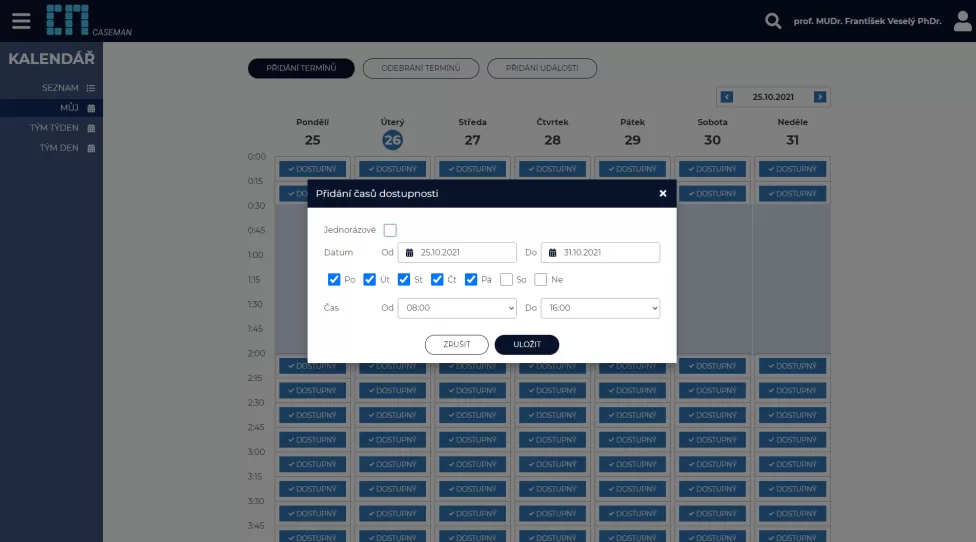The height and width of the screenshot is (542, 976).
Task: Open the Čas Od 08:00 dropdown
Action: pyautogui.click(x=456, y=308)
